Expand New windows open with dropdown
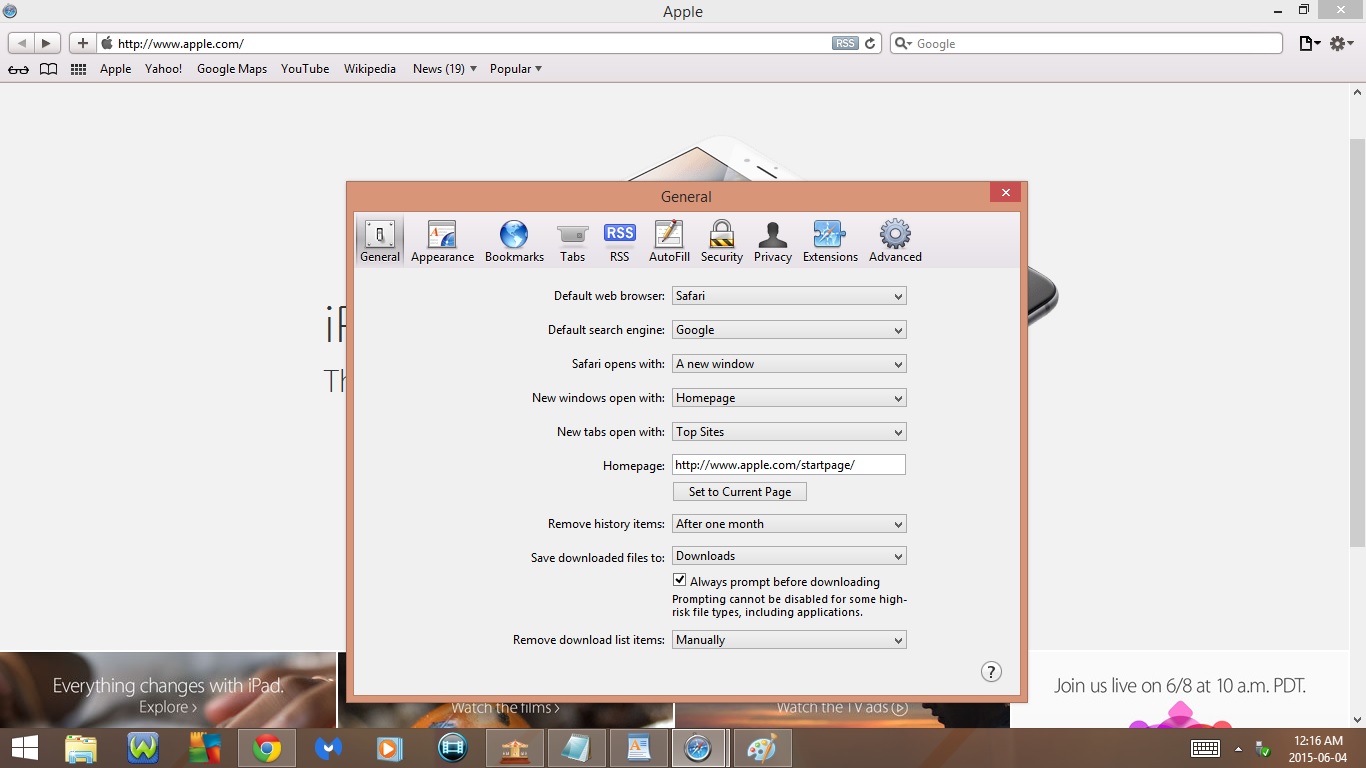The width and height of the screenshot is (1366, 768). 789,398
